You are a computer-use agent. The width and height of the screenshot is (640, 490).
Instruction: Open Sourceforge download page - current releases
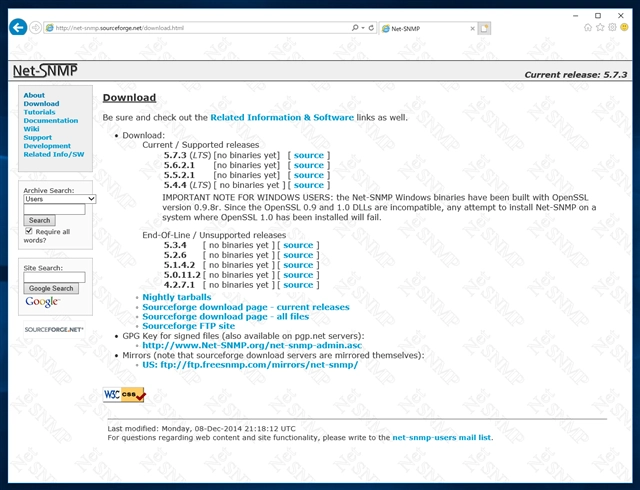click(x=246, y=307)
